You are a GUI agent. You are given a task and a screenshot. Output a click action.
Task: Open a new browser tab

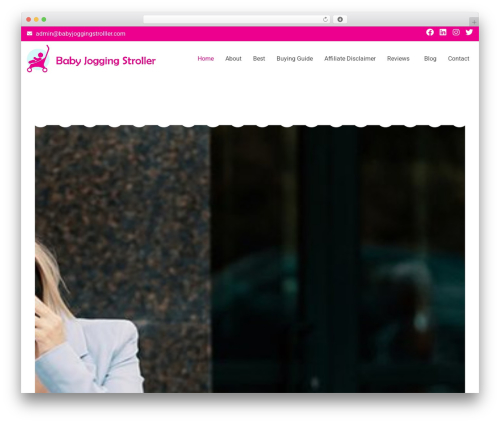474,22
